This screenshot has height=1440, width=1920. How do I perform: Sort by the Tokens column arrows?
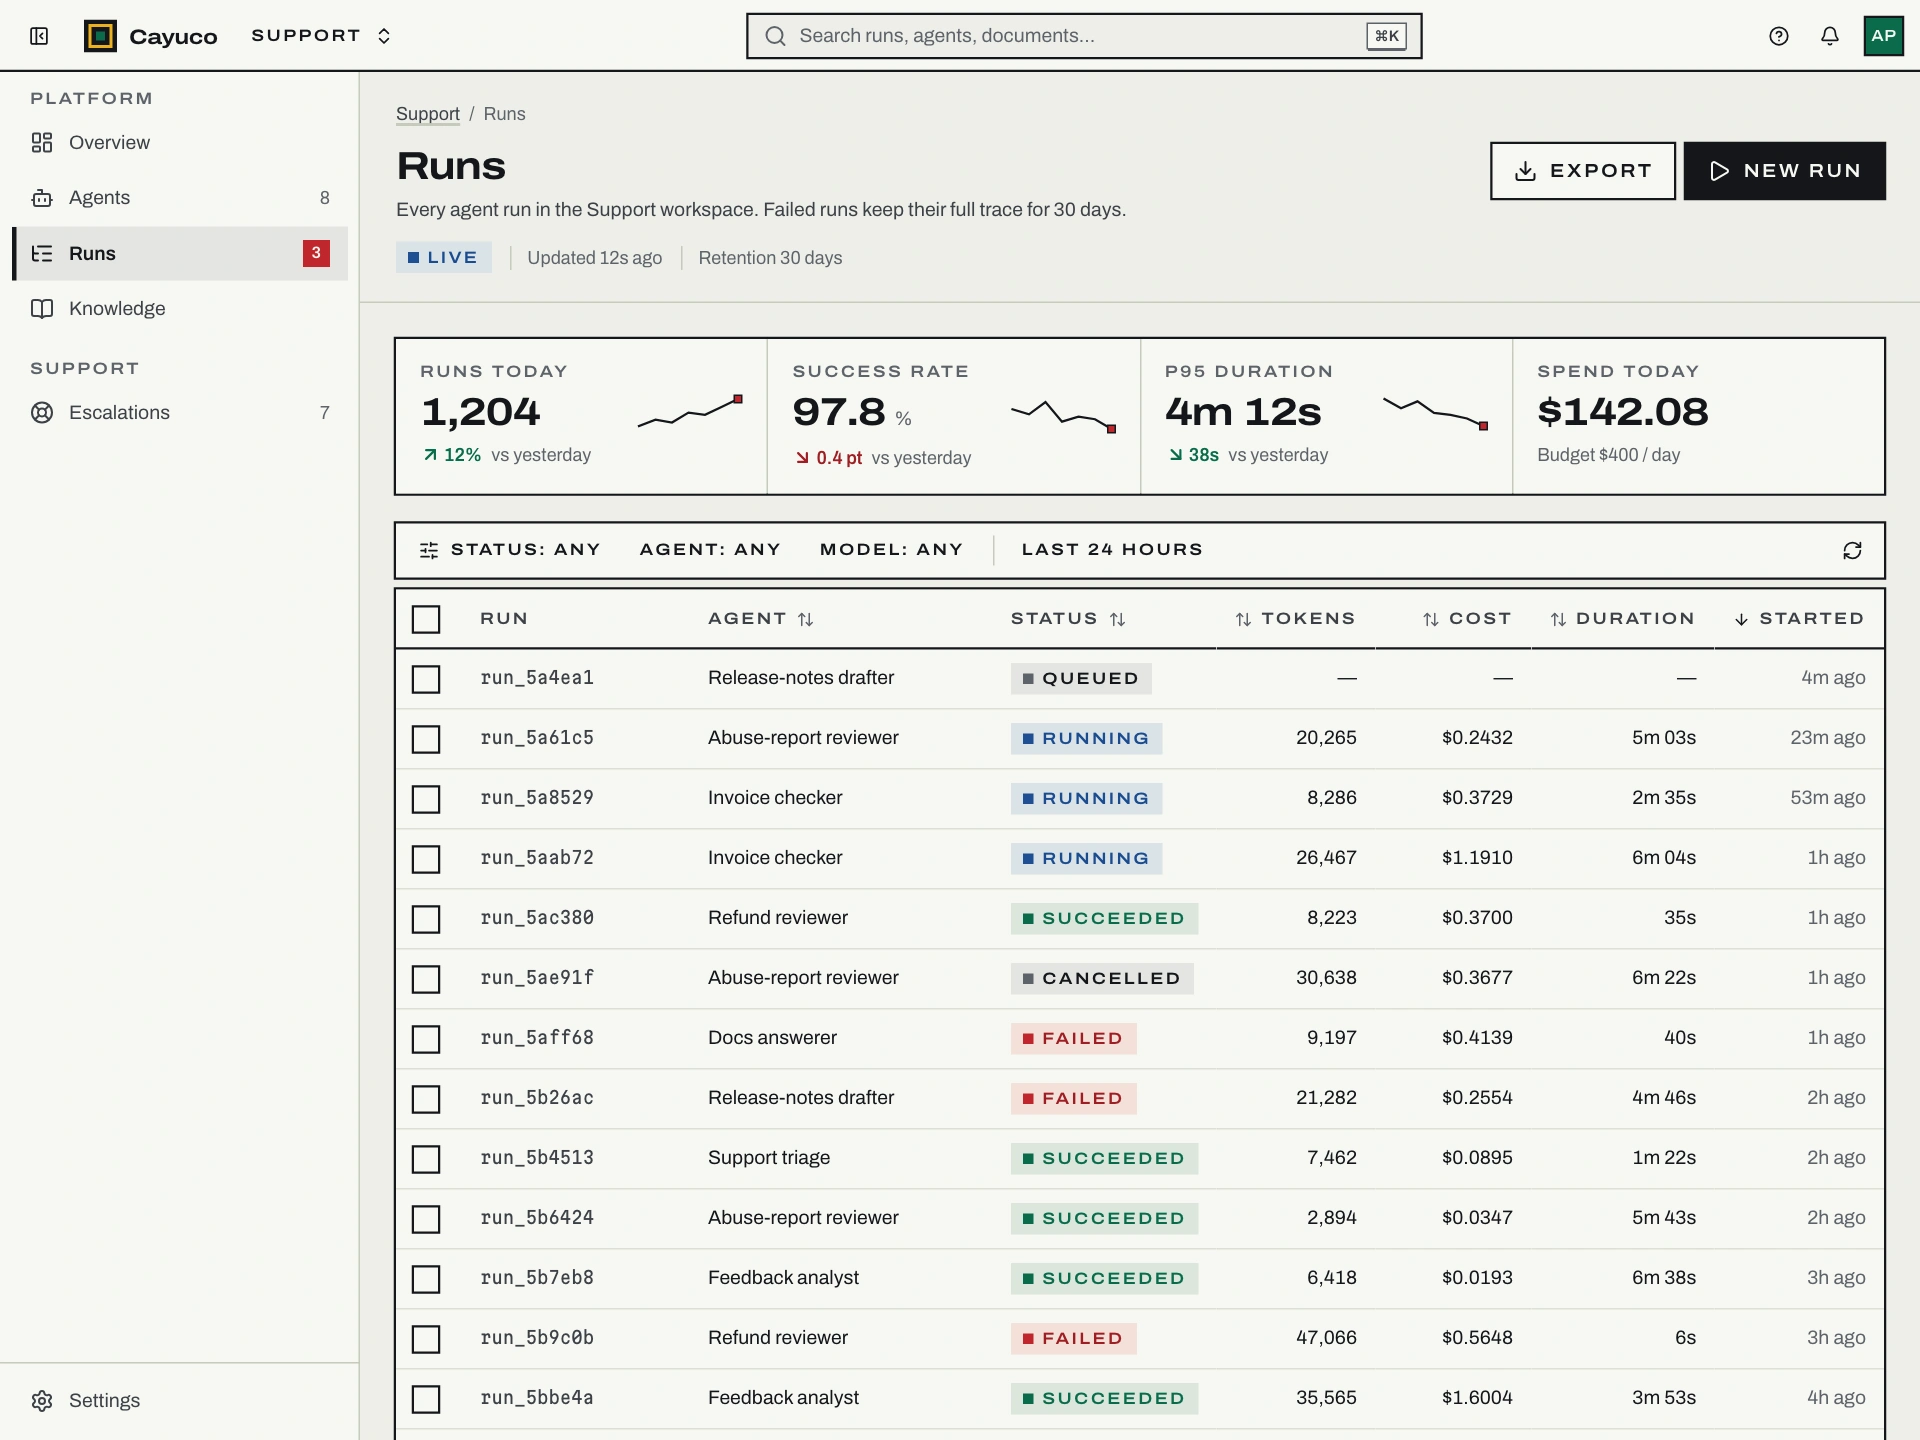[x=1243, y=619]
